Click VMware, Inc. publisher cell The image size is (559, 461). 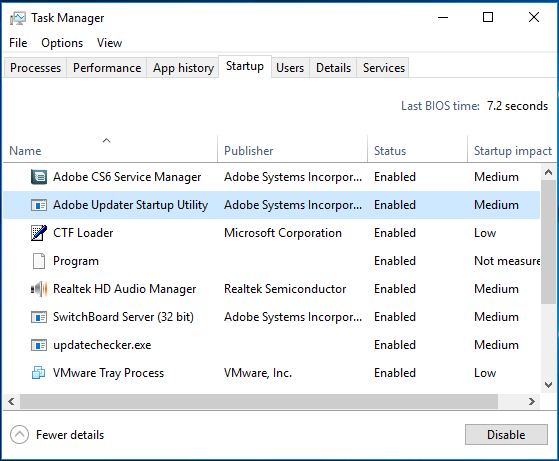(x=258, y=373)
